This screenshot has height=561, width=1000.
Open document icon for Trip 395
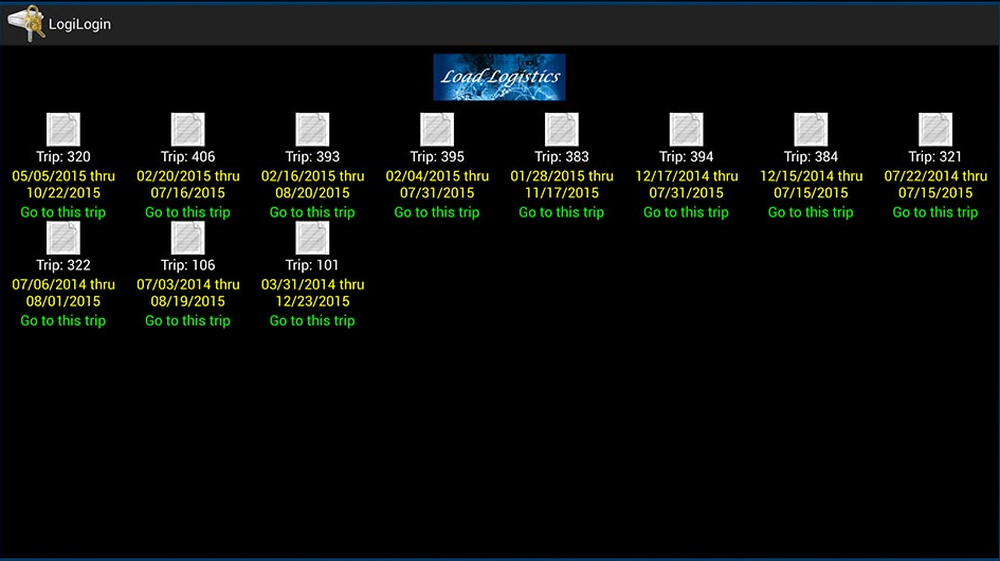tap(437, 129)
